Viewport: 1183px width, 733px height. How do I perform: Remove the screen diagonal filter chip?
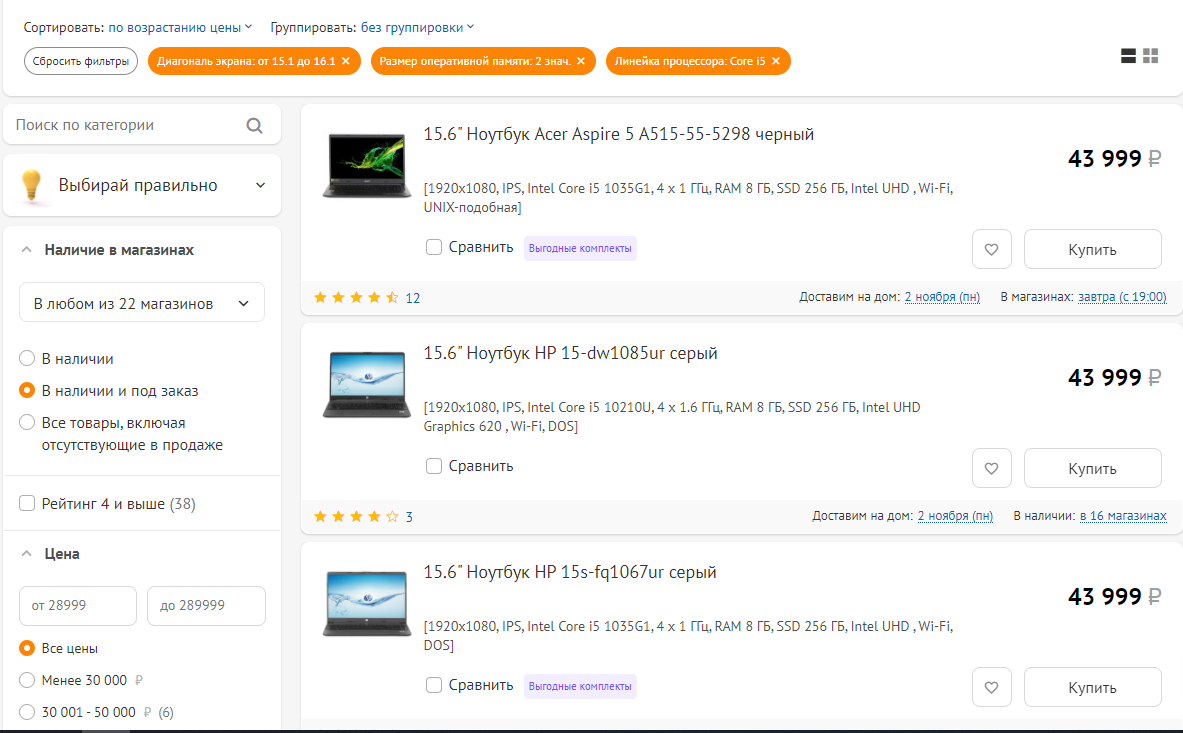(x=346, y=61)
